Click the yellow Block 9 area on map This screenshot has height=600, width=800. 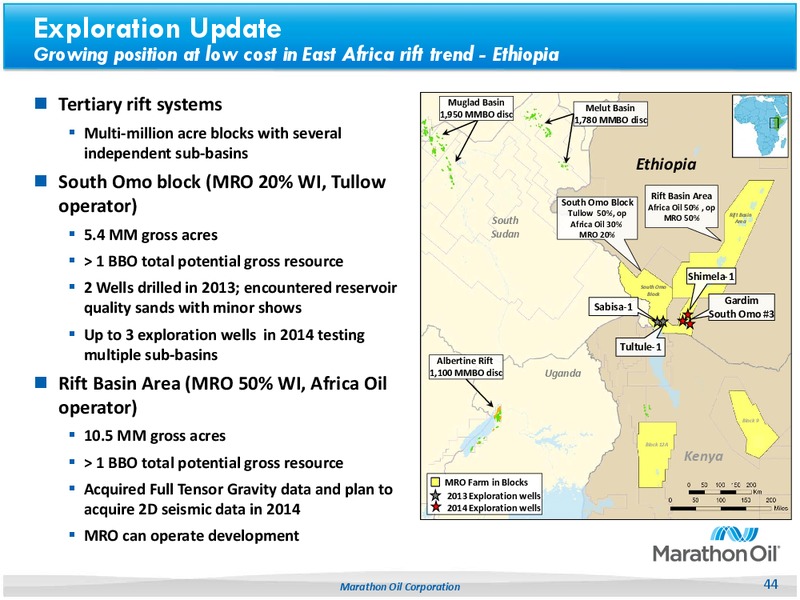tap(752, 422)
